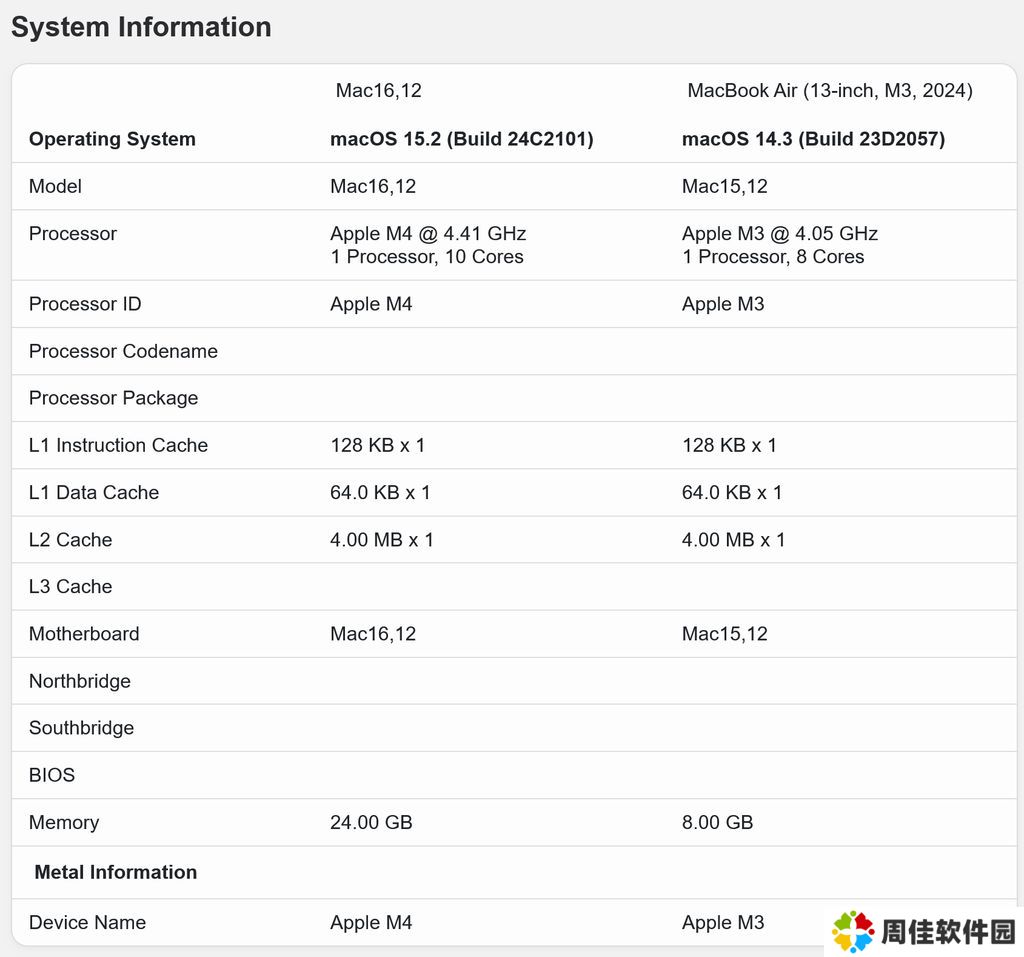1024x957 pixels.
Task: Select 4.00 MB x 1 in MacBook Air column
Action: click(733, 540)
